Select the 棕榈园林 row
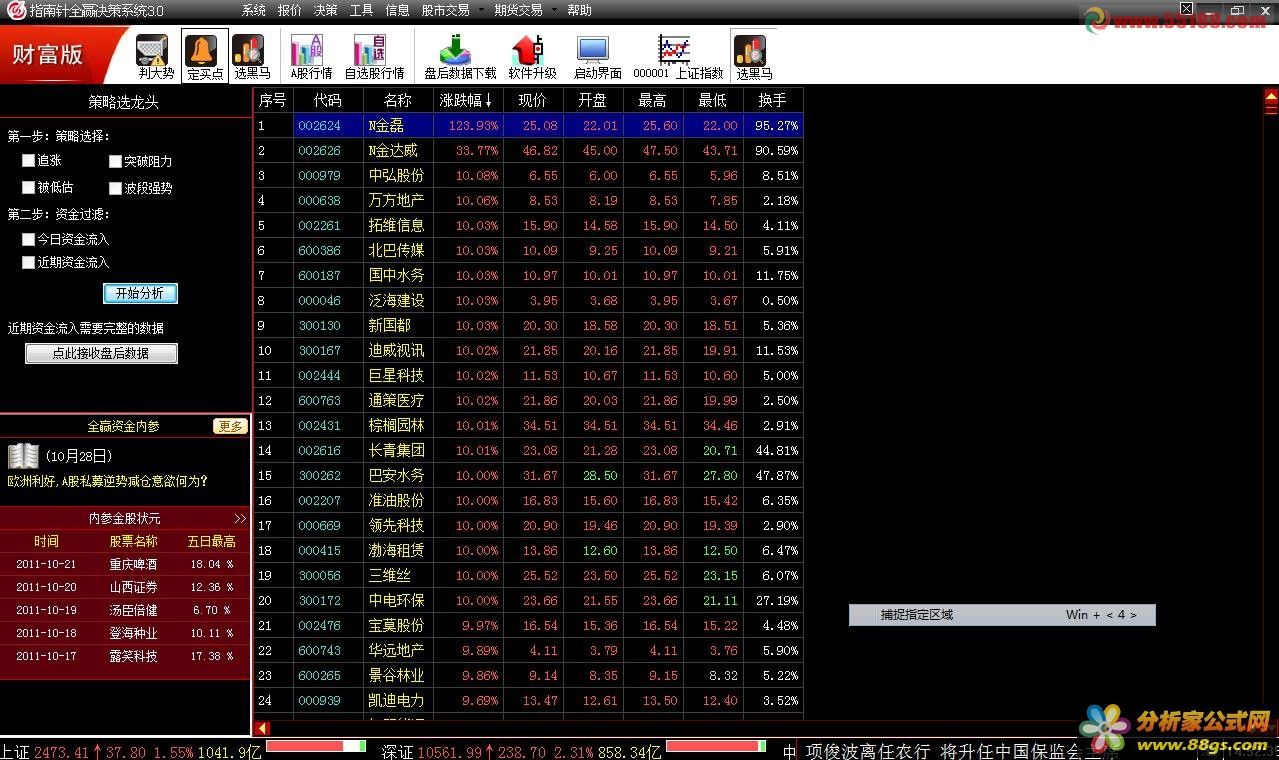1279x760 pixels. 529,425
